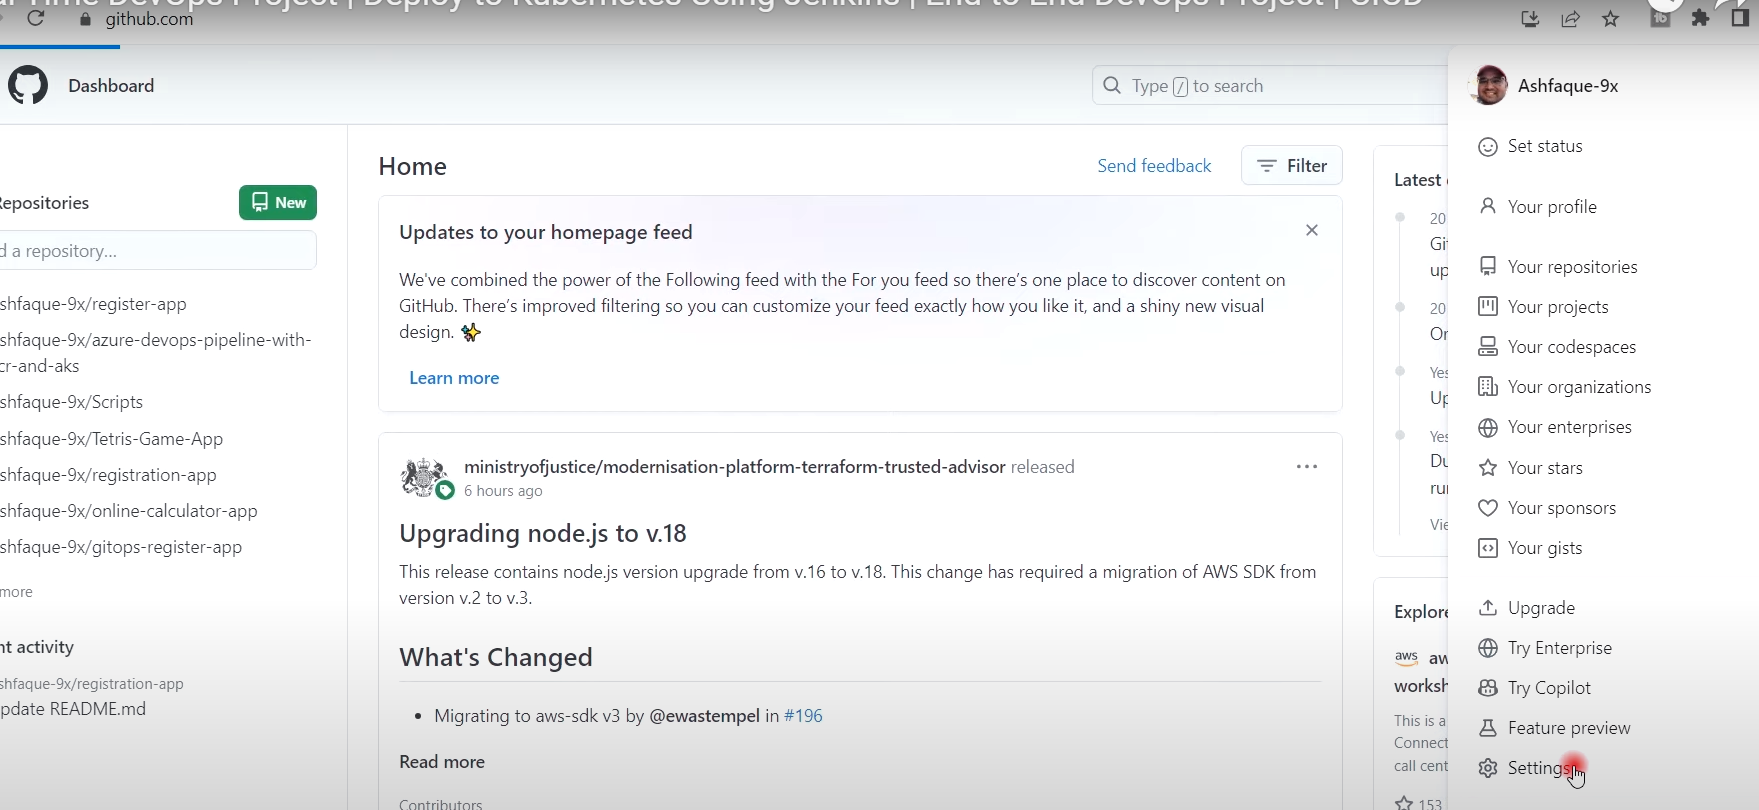
Task: Click the upload icon beside Upgrade
Action: 1488,607
